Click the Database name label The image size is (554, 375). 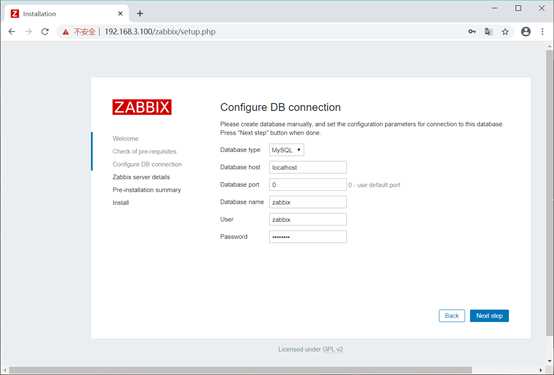(242, 202)
